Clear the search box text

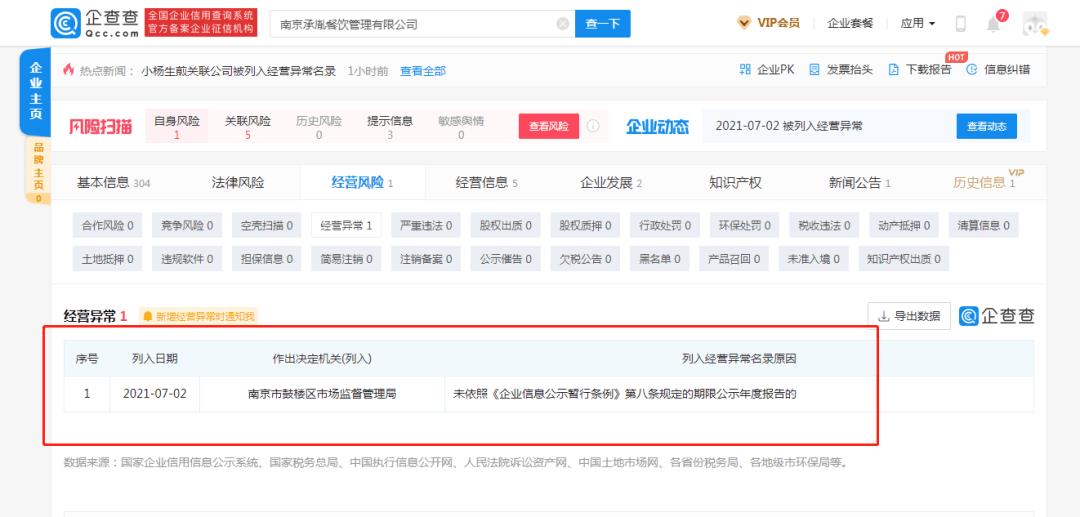pyautogui.click(x=563, y=24)
